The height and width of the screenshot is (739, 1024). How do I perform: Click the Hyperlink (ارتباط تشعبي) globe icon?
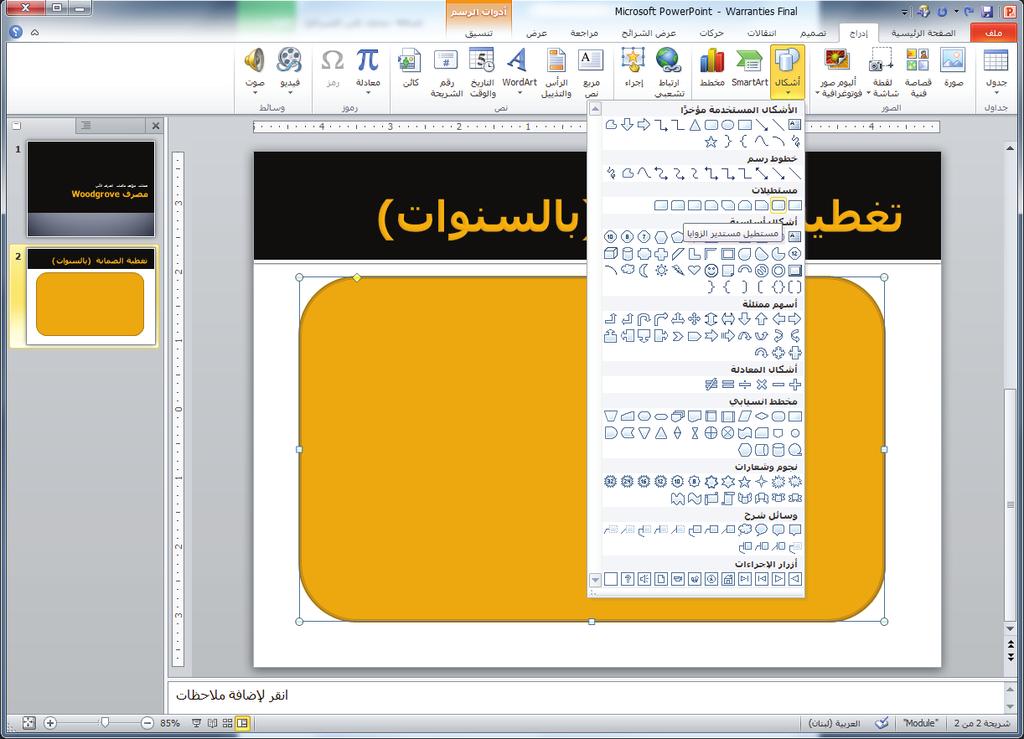point(669,72)
